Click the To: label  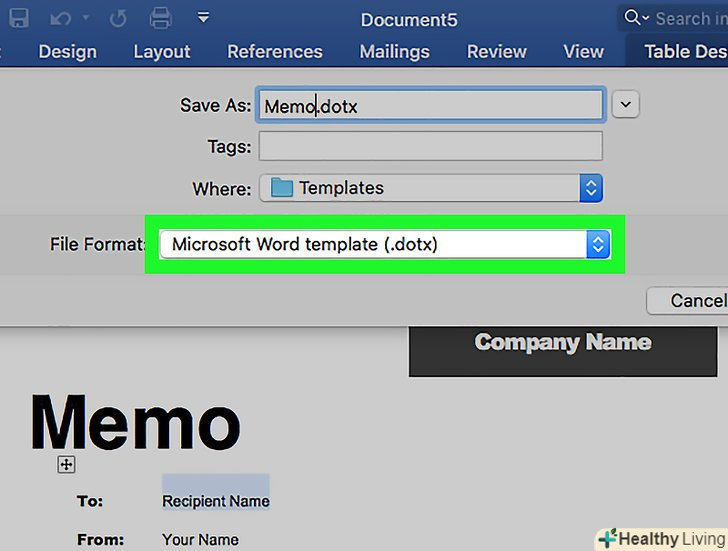tap(90, 501)
